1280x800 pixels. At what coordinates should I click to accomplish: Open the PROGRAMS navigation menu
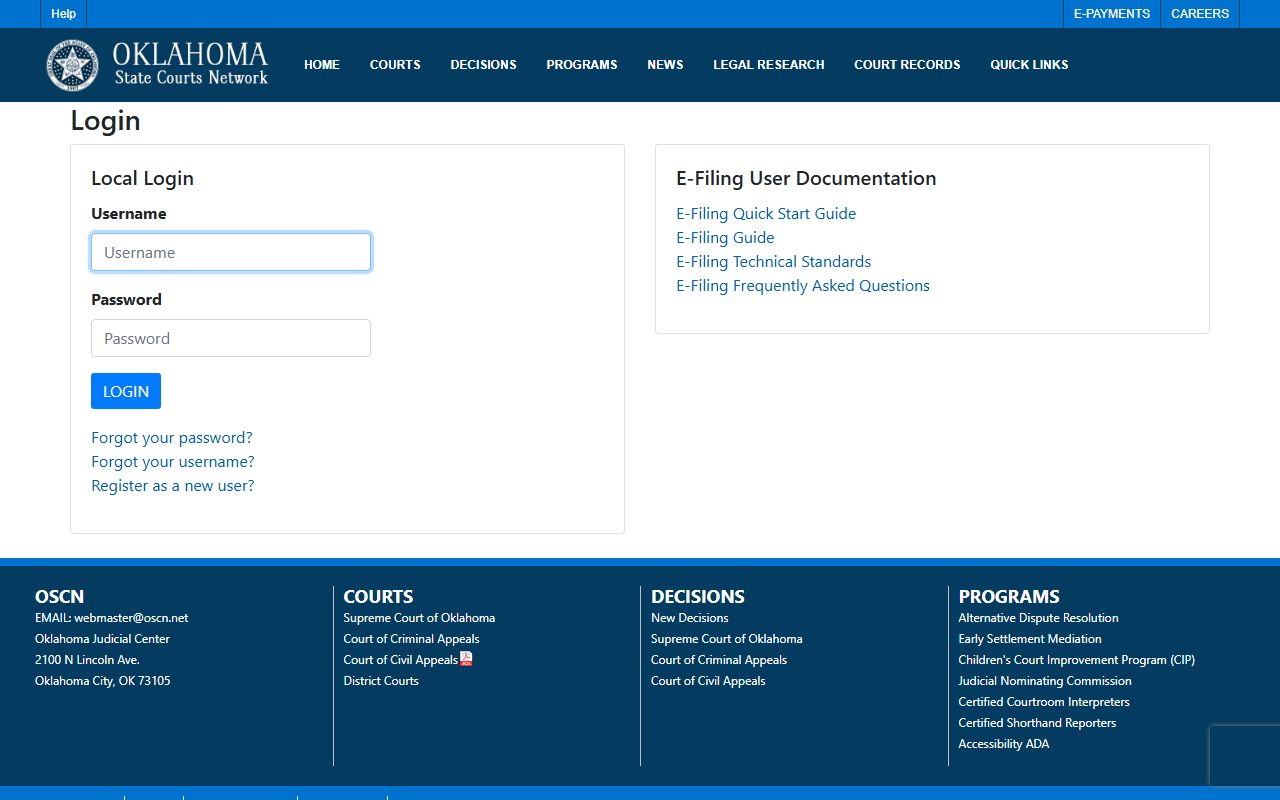tap(582, 65)
